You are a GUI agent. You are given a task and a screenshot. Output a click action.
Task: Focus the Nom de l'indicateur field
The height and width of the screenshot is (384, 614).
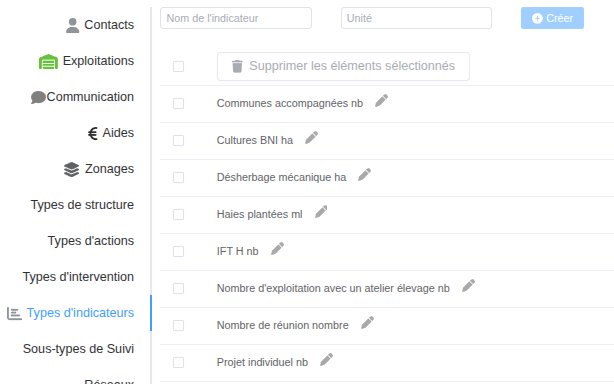[236, 18]
